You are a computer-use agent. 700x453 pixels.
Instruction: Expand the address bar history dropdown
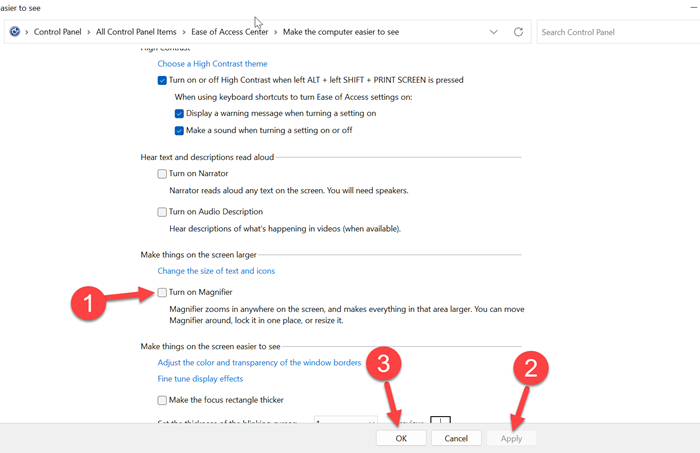493,32
